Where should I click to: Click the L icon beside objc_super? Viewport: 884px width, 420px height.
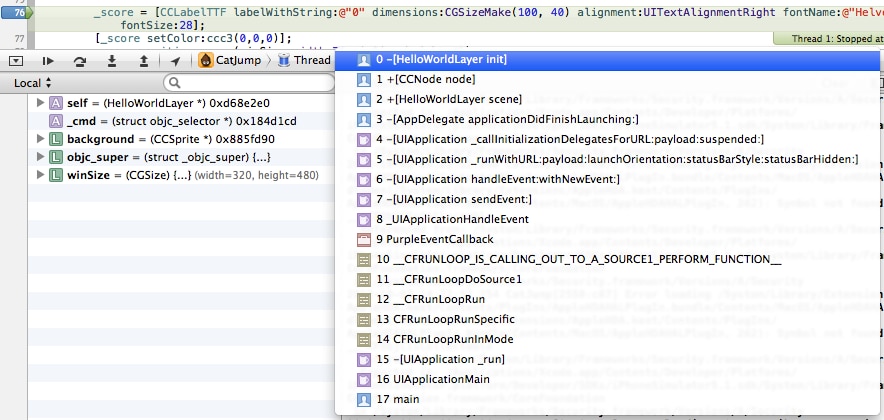click(55, 157)
